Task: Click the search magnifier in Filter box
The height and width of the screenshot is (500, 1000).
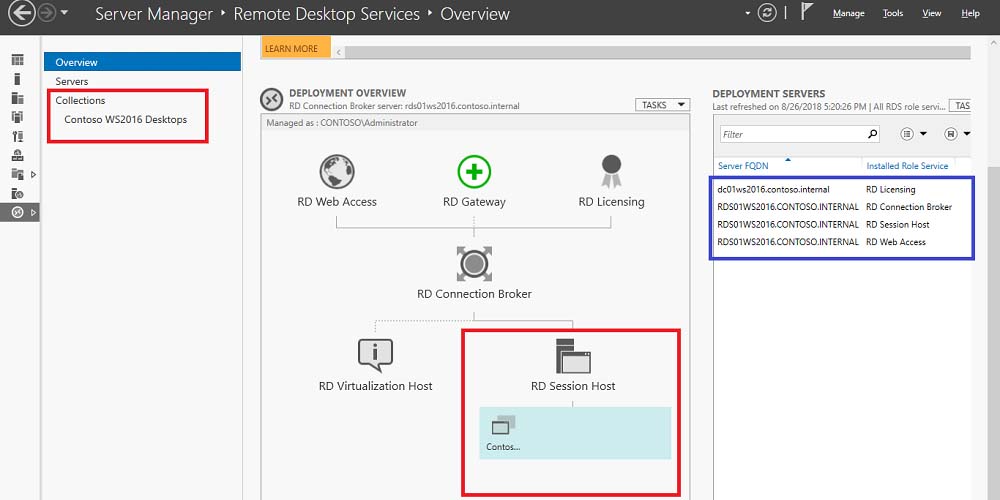Action: pos(872,134)
